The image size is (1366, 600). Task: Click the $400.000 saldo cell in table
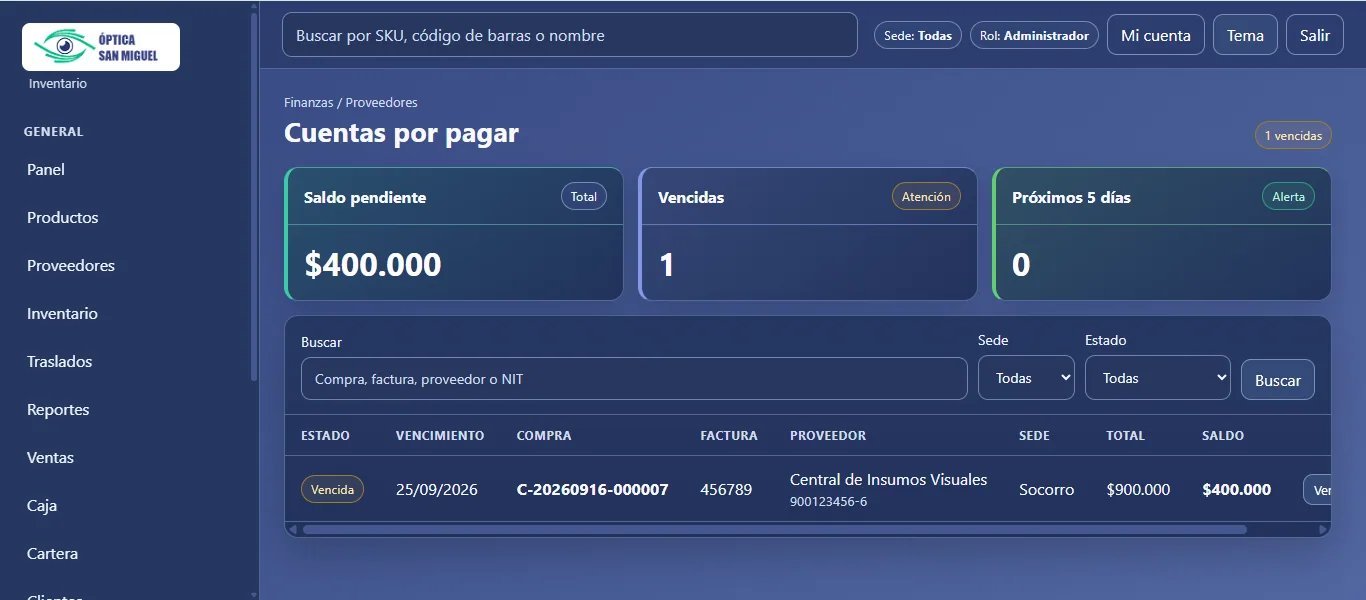[x=1237, y=490]
